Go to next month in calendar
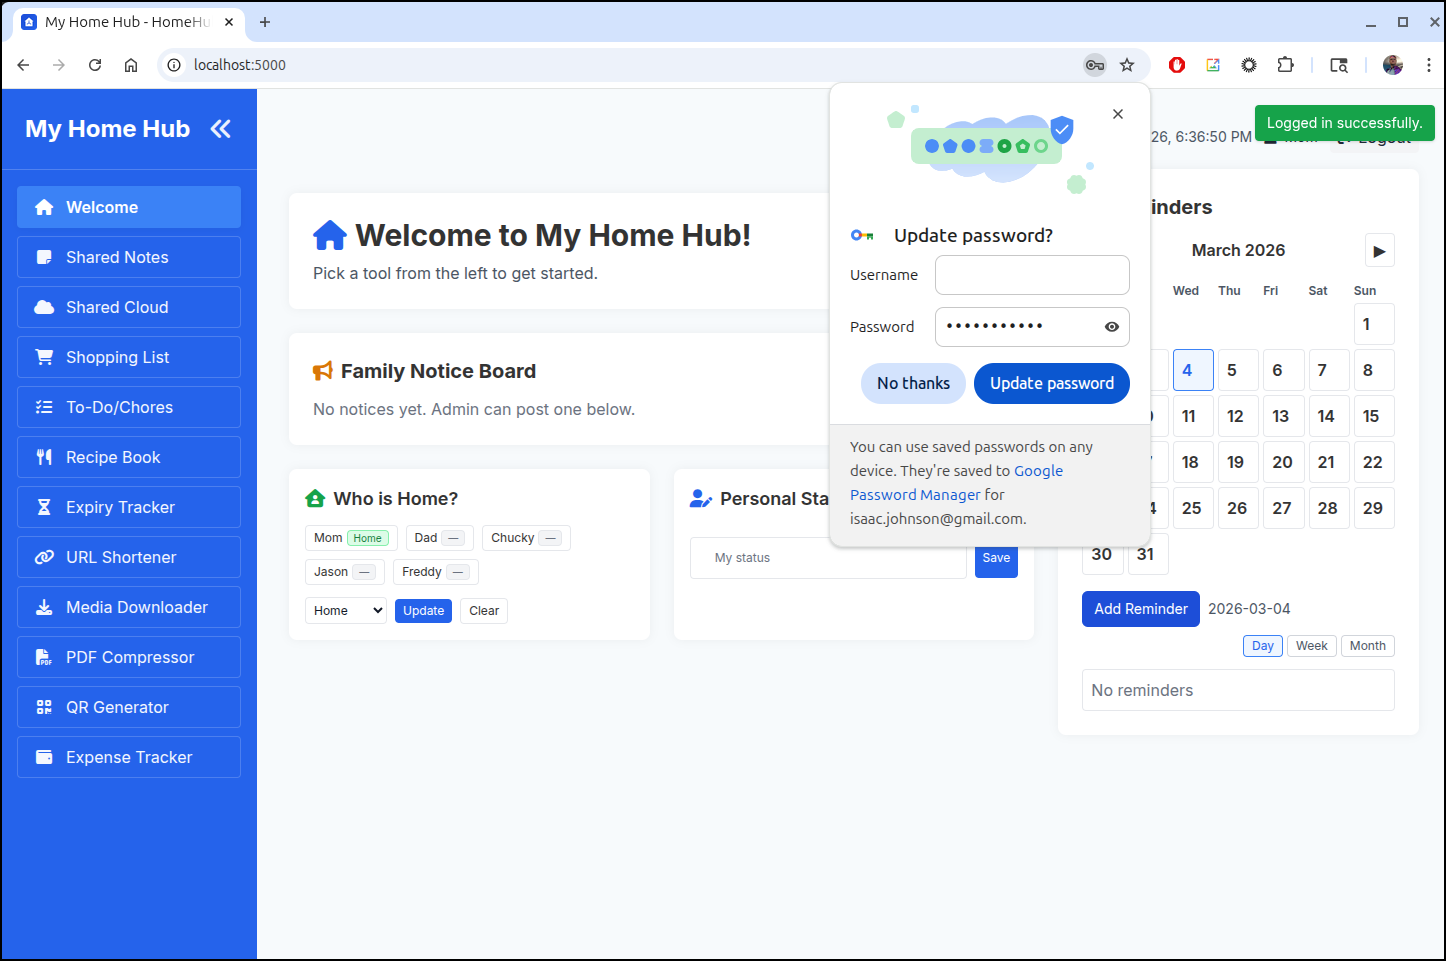Screen dimensions: 1446x961 [1379, 251]
